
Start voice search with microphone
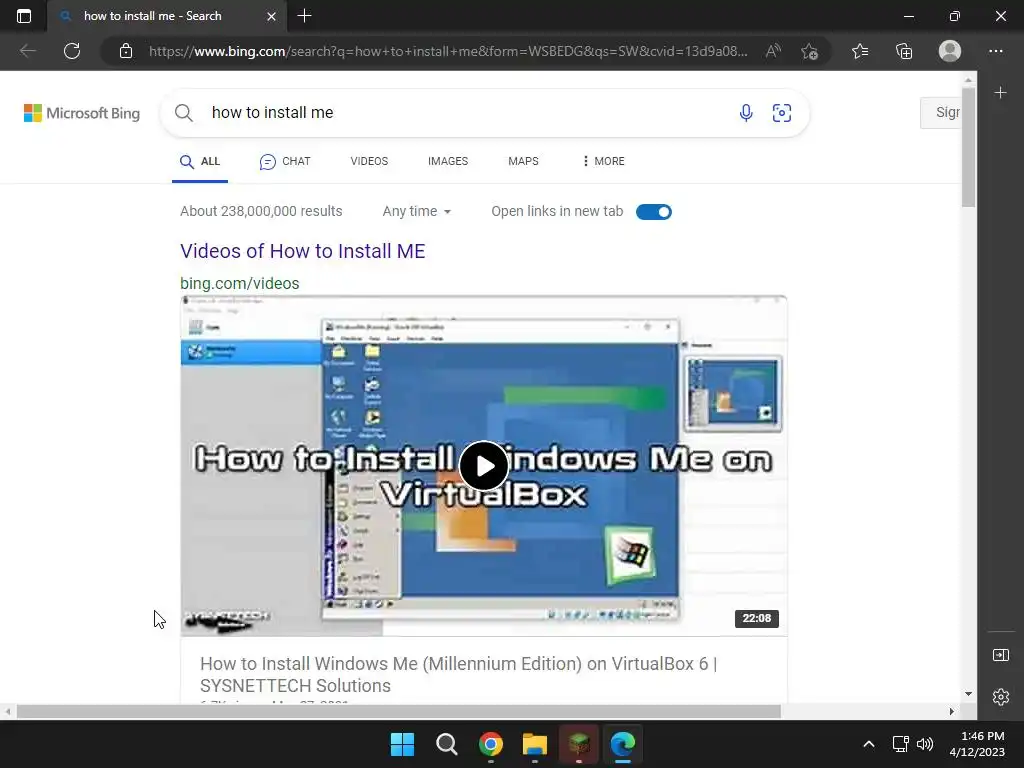point(746,113)
